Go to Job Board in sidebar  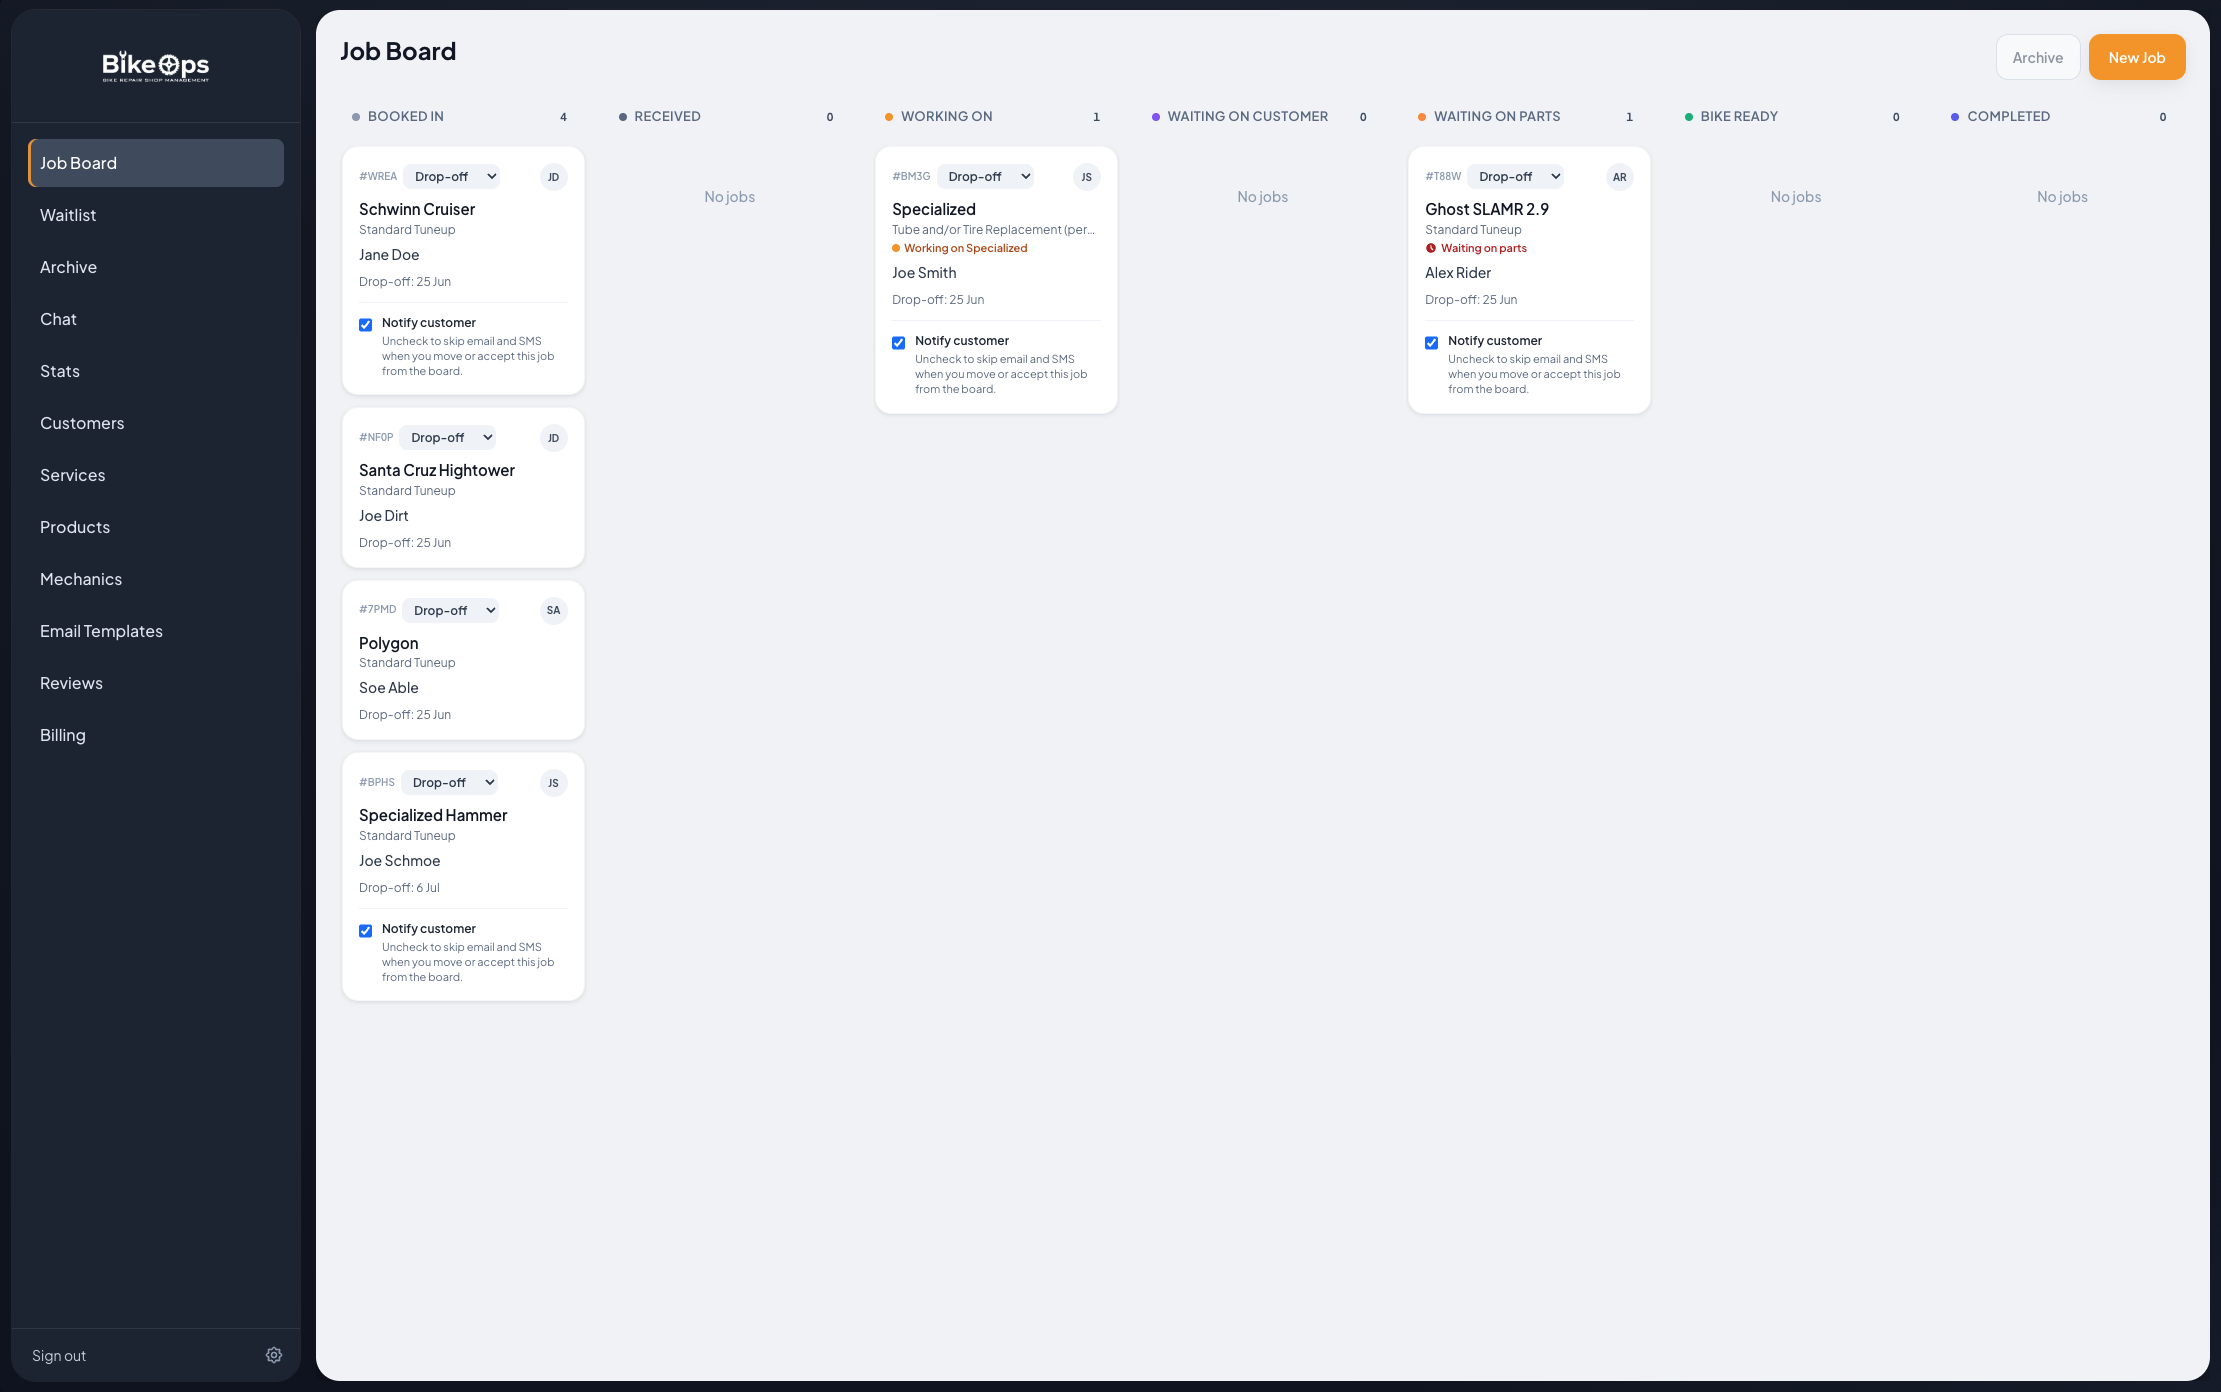point(156,163)
